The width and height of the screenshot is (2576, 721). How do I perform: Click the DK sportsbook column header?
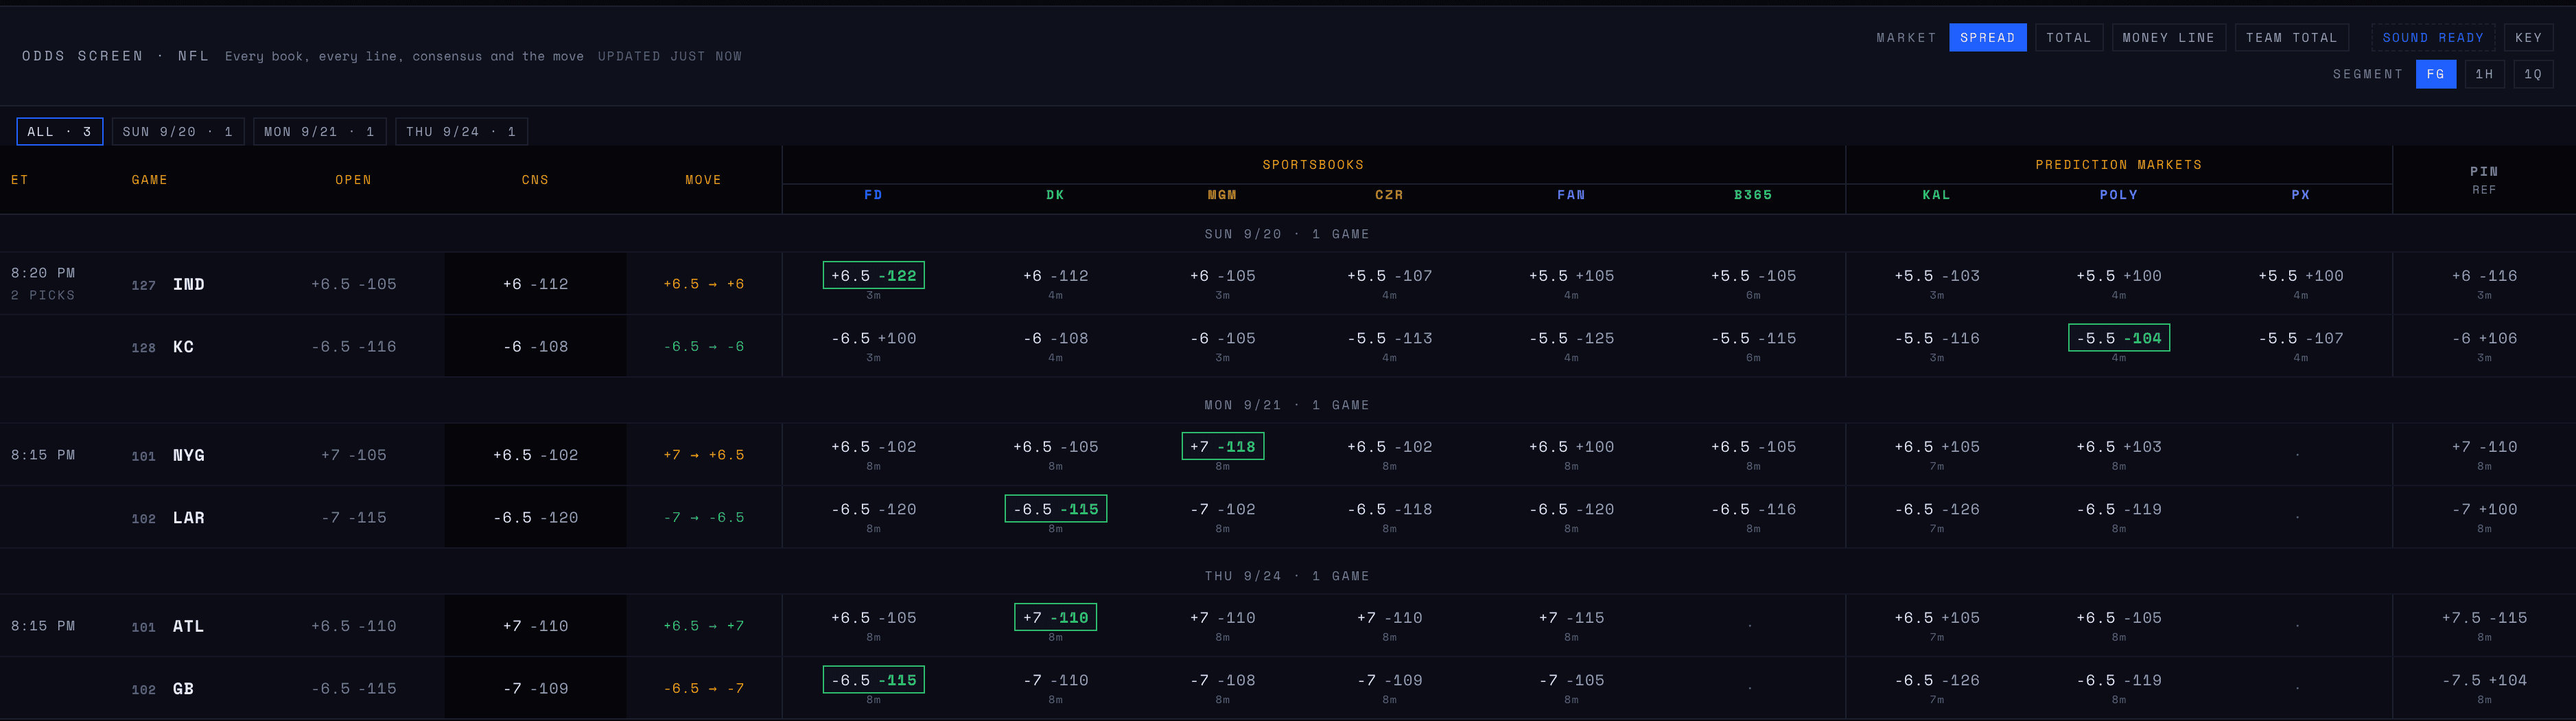1055,195
